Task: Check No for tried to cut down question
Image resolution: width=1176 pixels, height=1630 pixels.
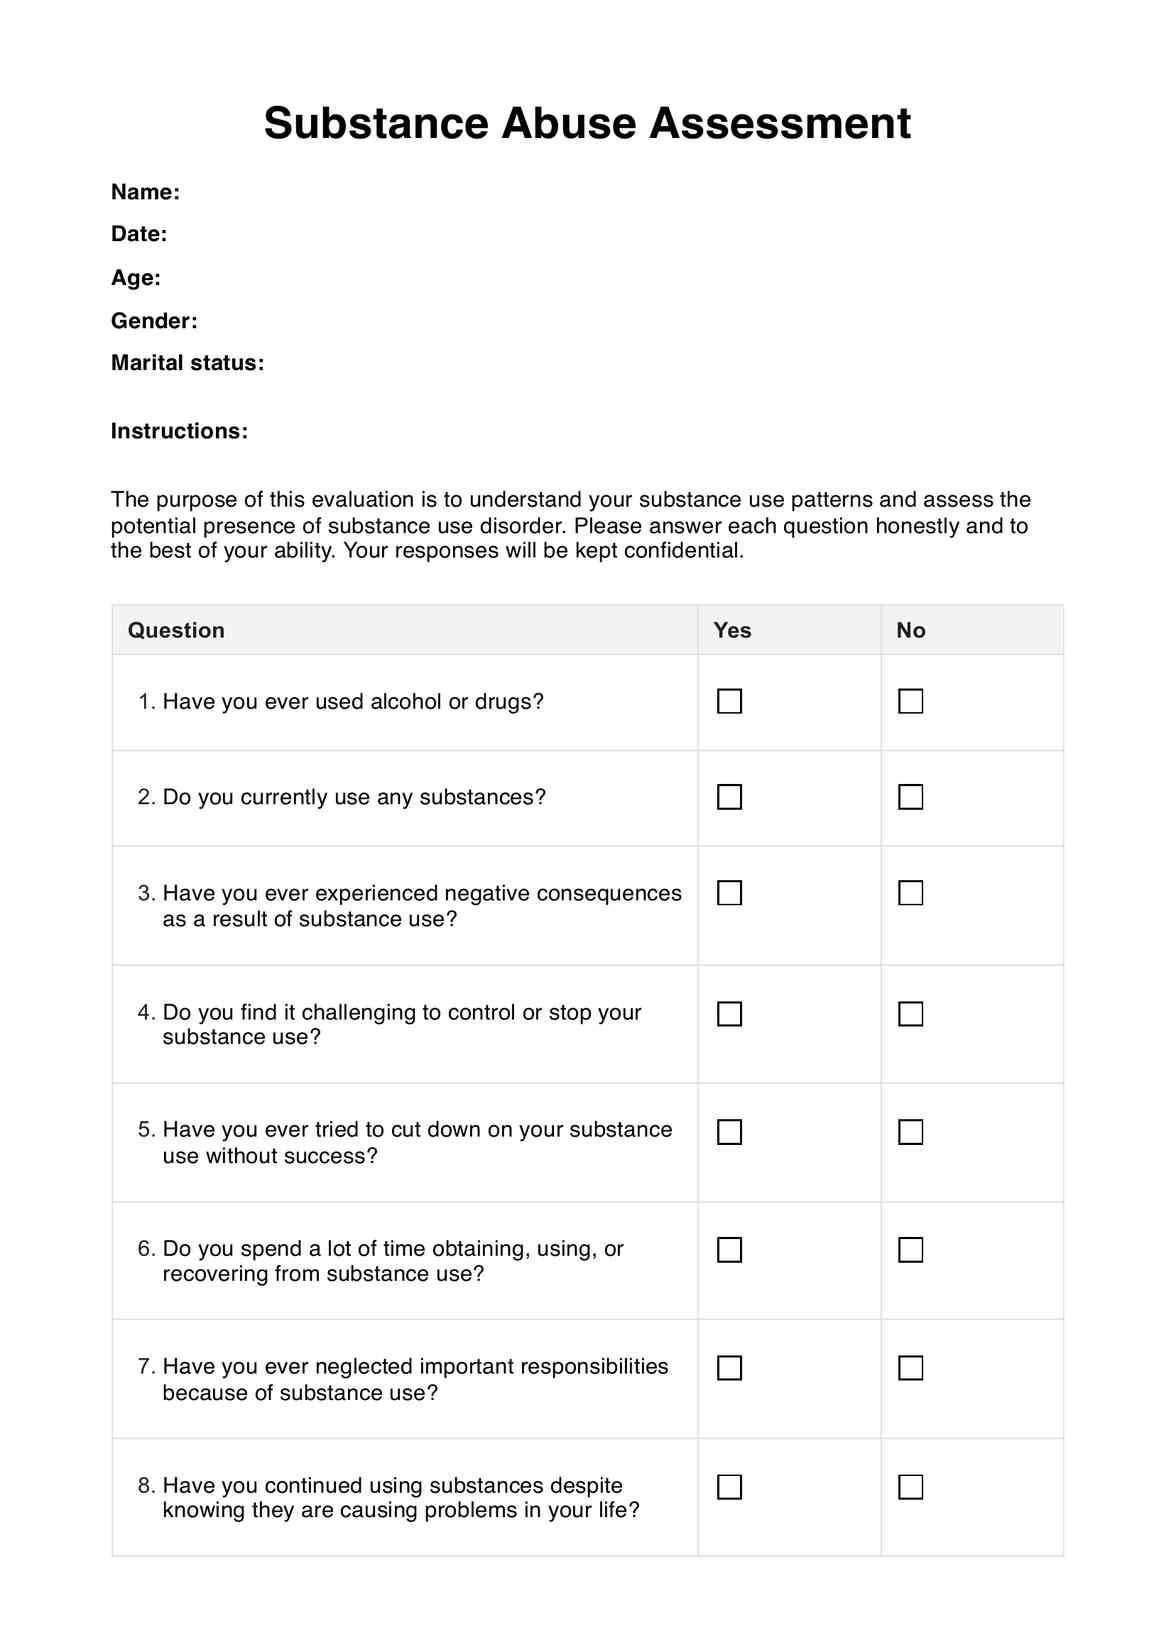Action: (x=910, y=1132)
